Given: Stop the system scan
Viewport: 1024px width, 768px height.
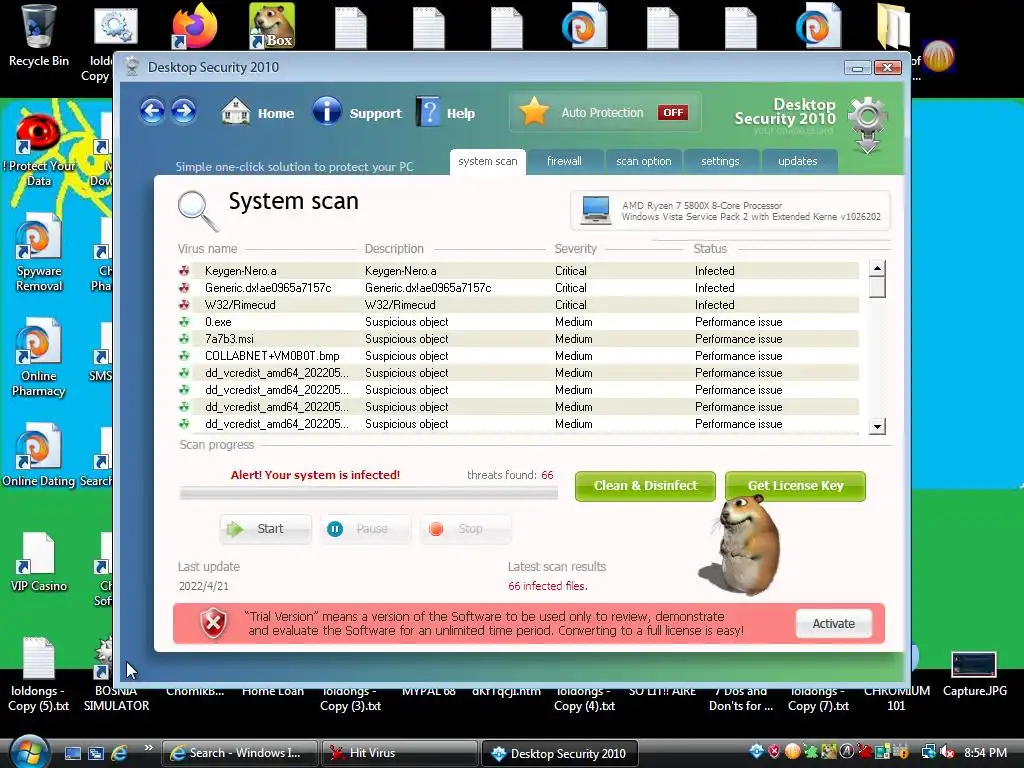Looking at the screenshot, I should pos(466,529).
